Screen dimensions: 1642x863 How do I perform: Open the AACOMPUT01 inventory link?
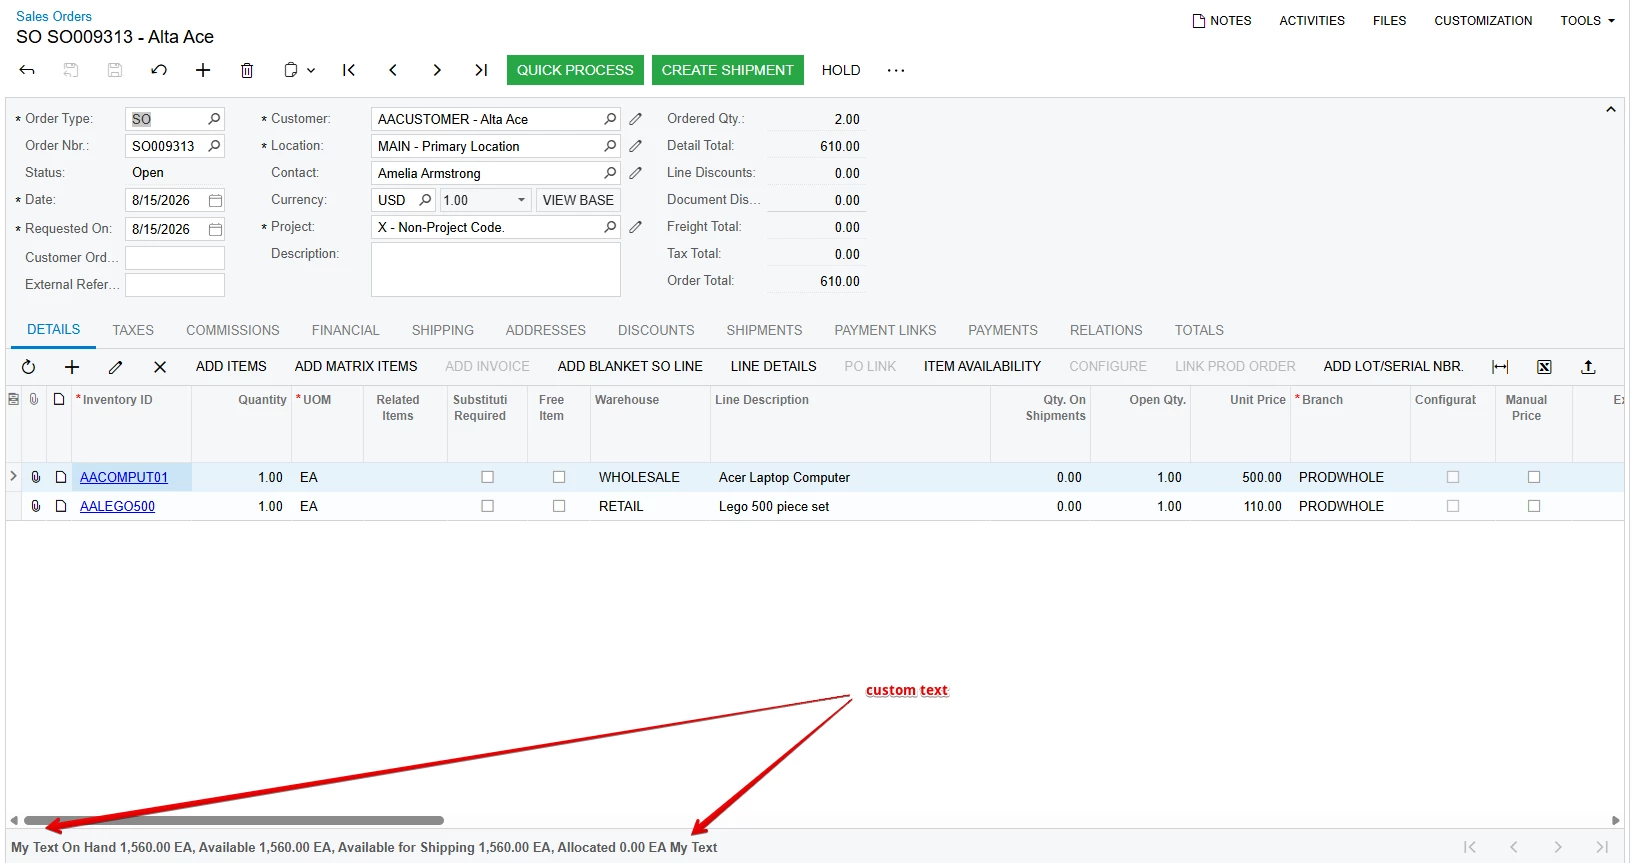(124, 477)
